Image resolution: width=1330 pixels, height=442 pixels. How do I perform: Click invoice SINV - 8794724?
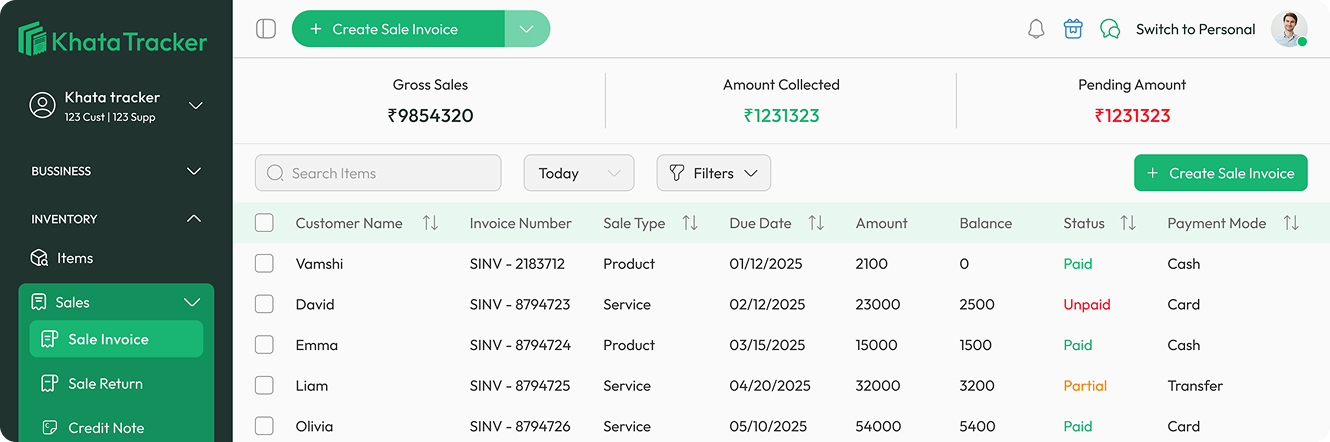[520, 345]
